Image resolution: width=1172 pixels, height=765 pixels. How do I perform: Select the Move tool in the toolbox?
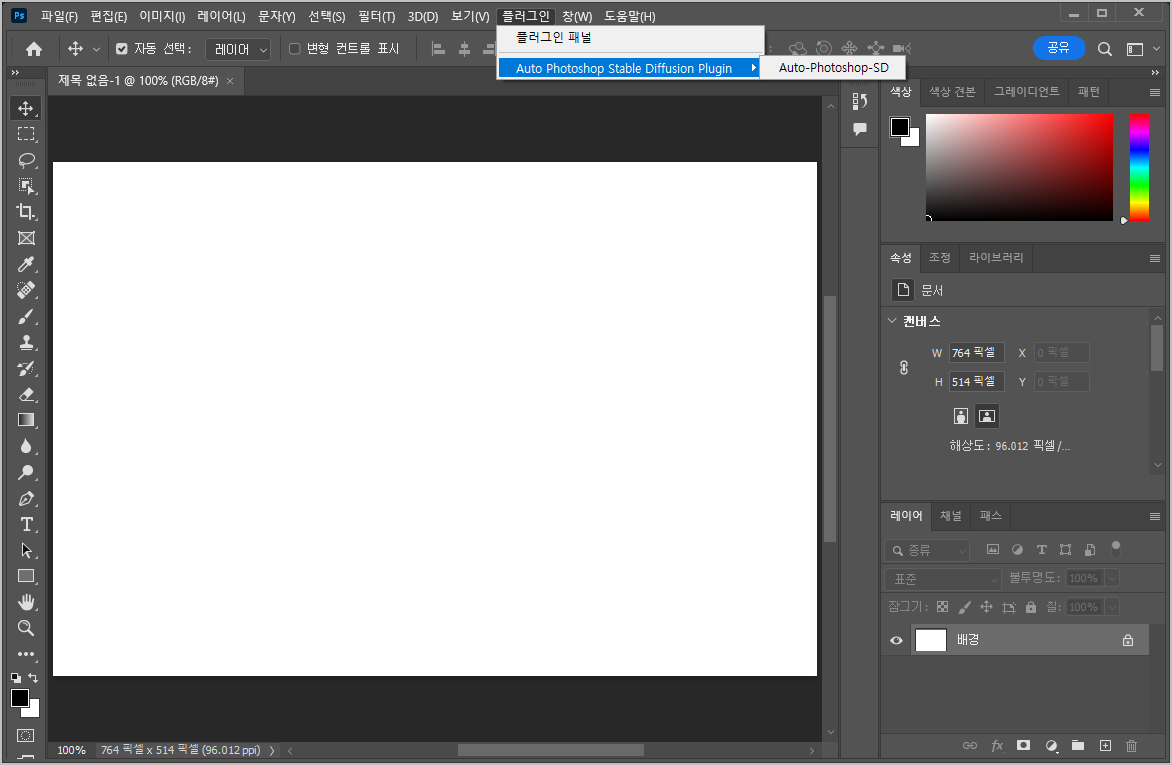pyautogui.click(x=26, y=108)
